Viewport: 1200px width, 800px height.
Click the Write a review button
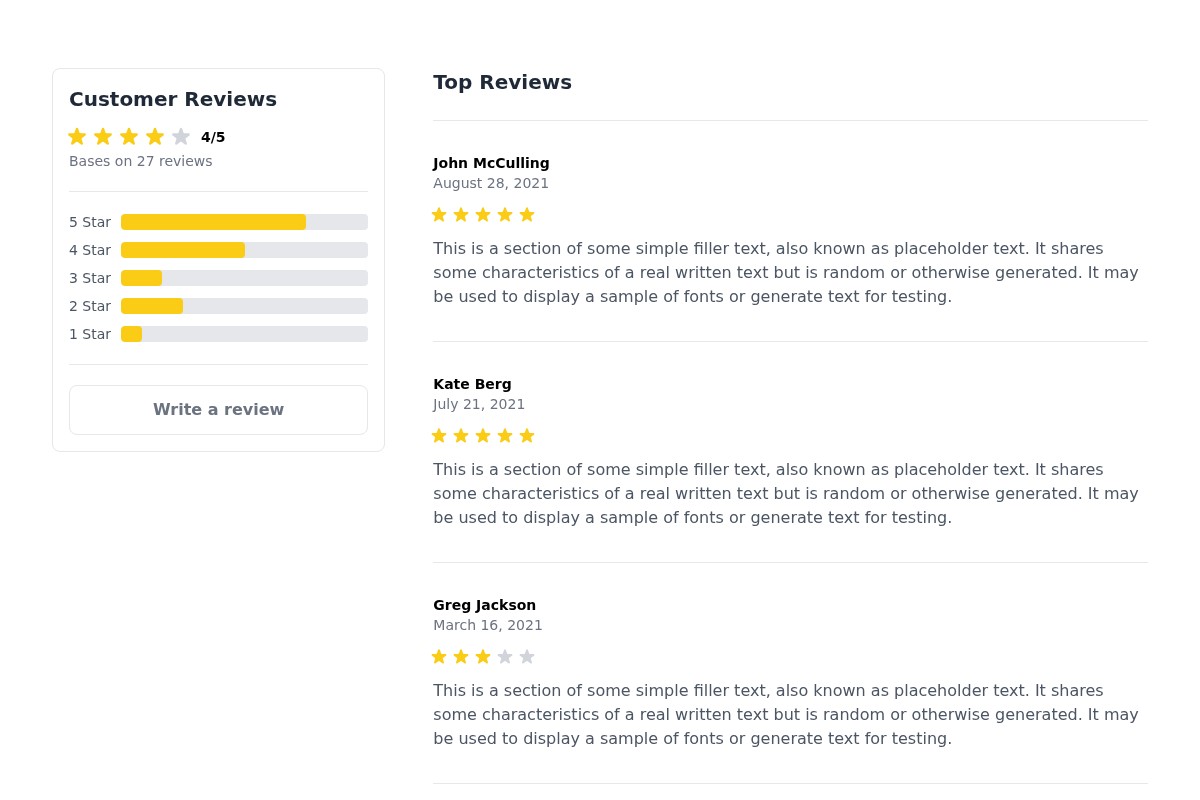click(218, 410)
